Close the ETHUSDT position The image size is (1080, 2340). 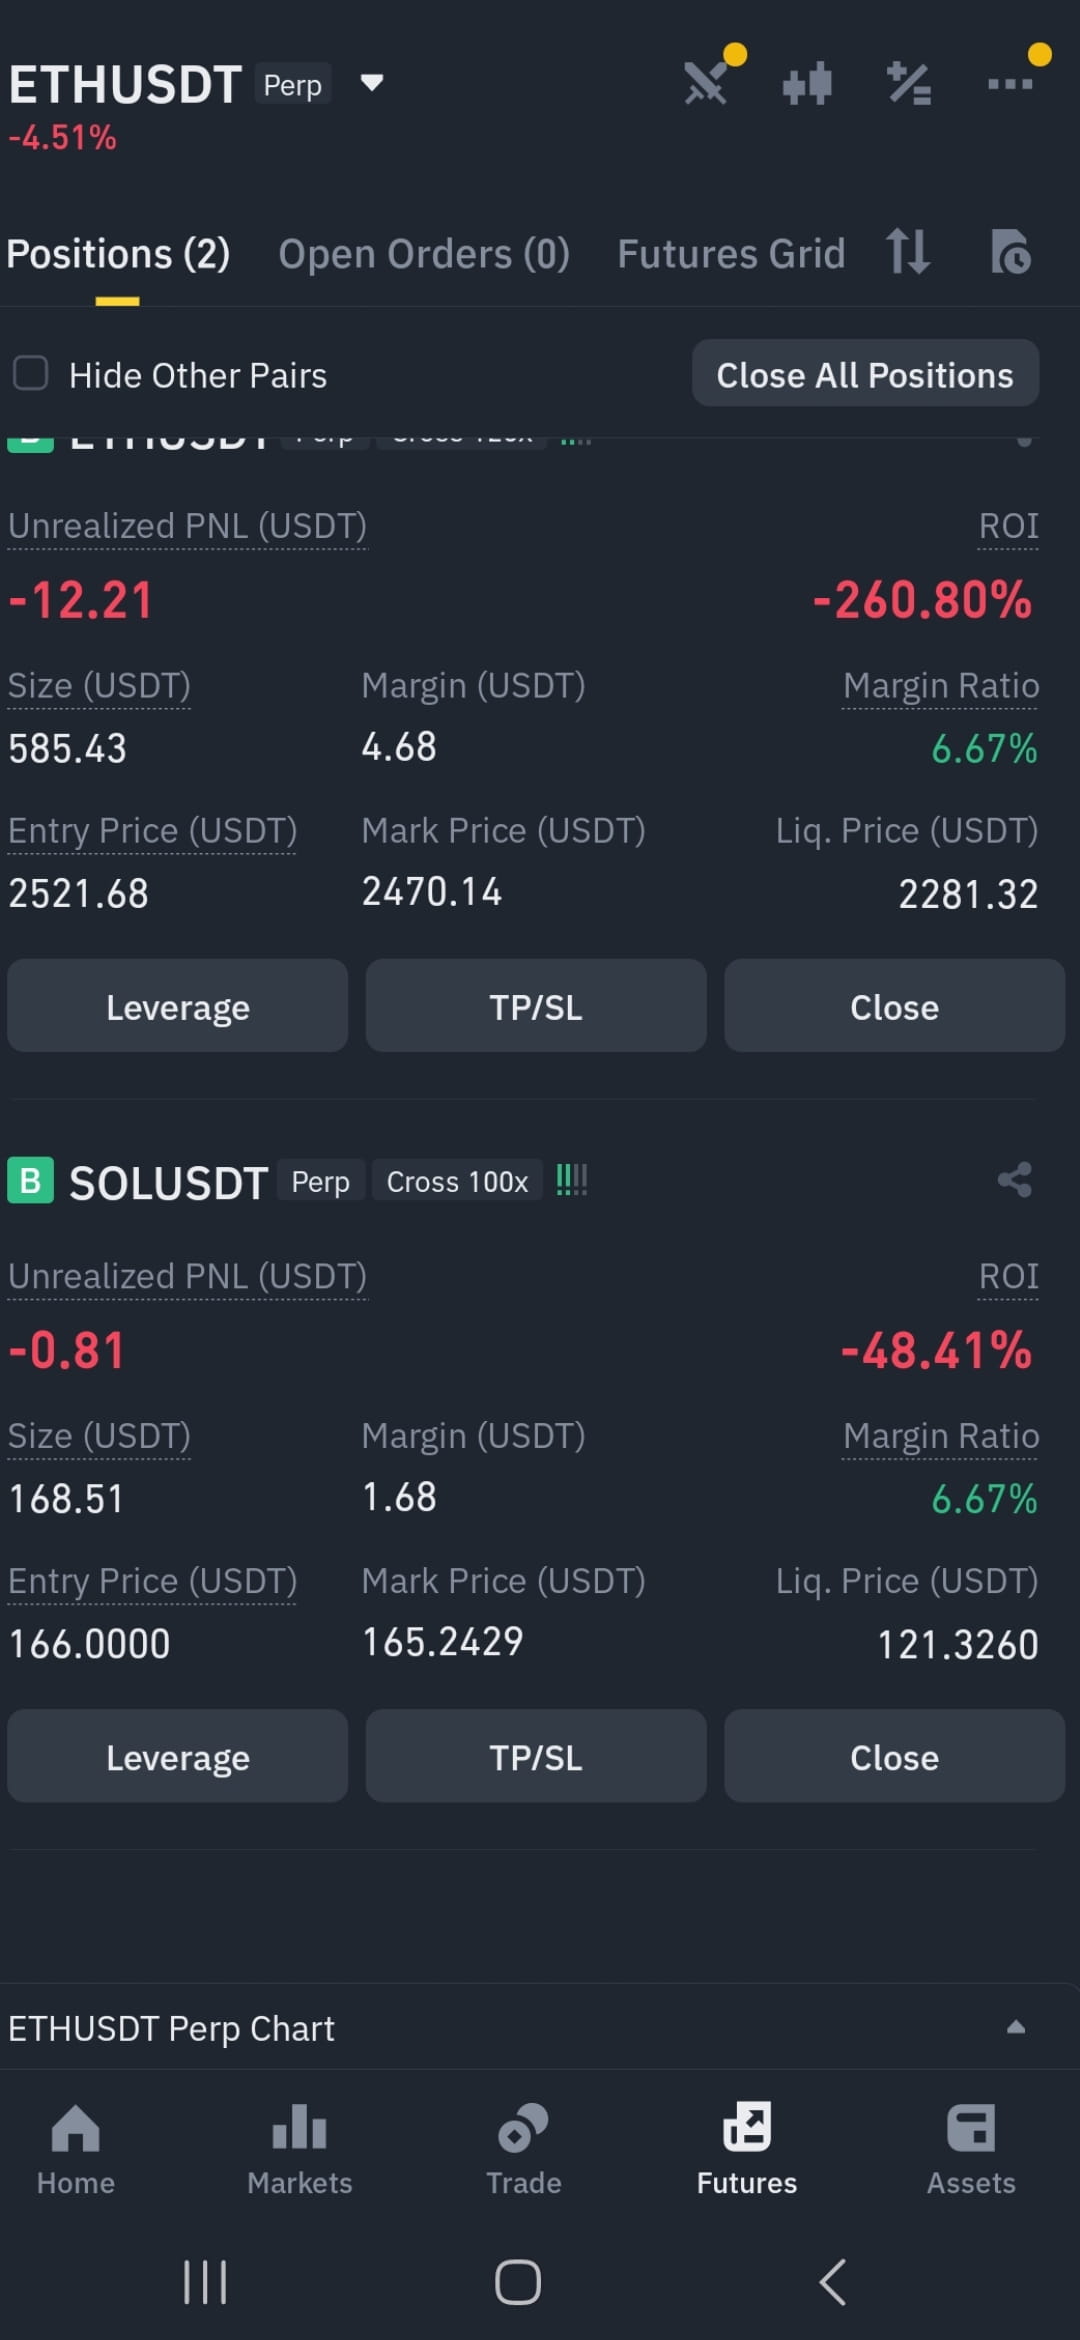[894, 1006]
